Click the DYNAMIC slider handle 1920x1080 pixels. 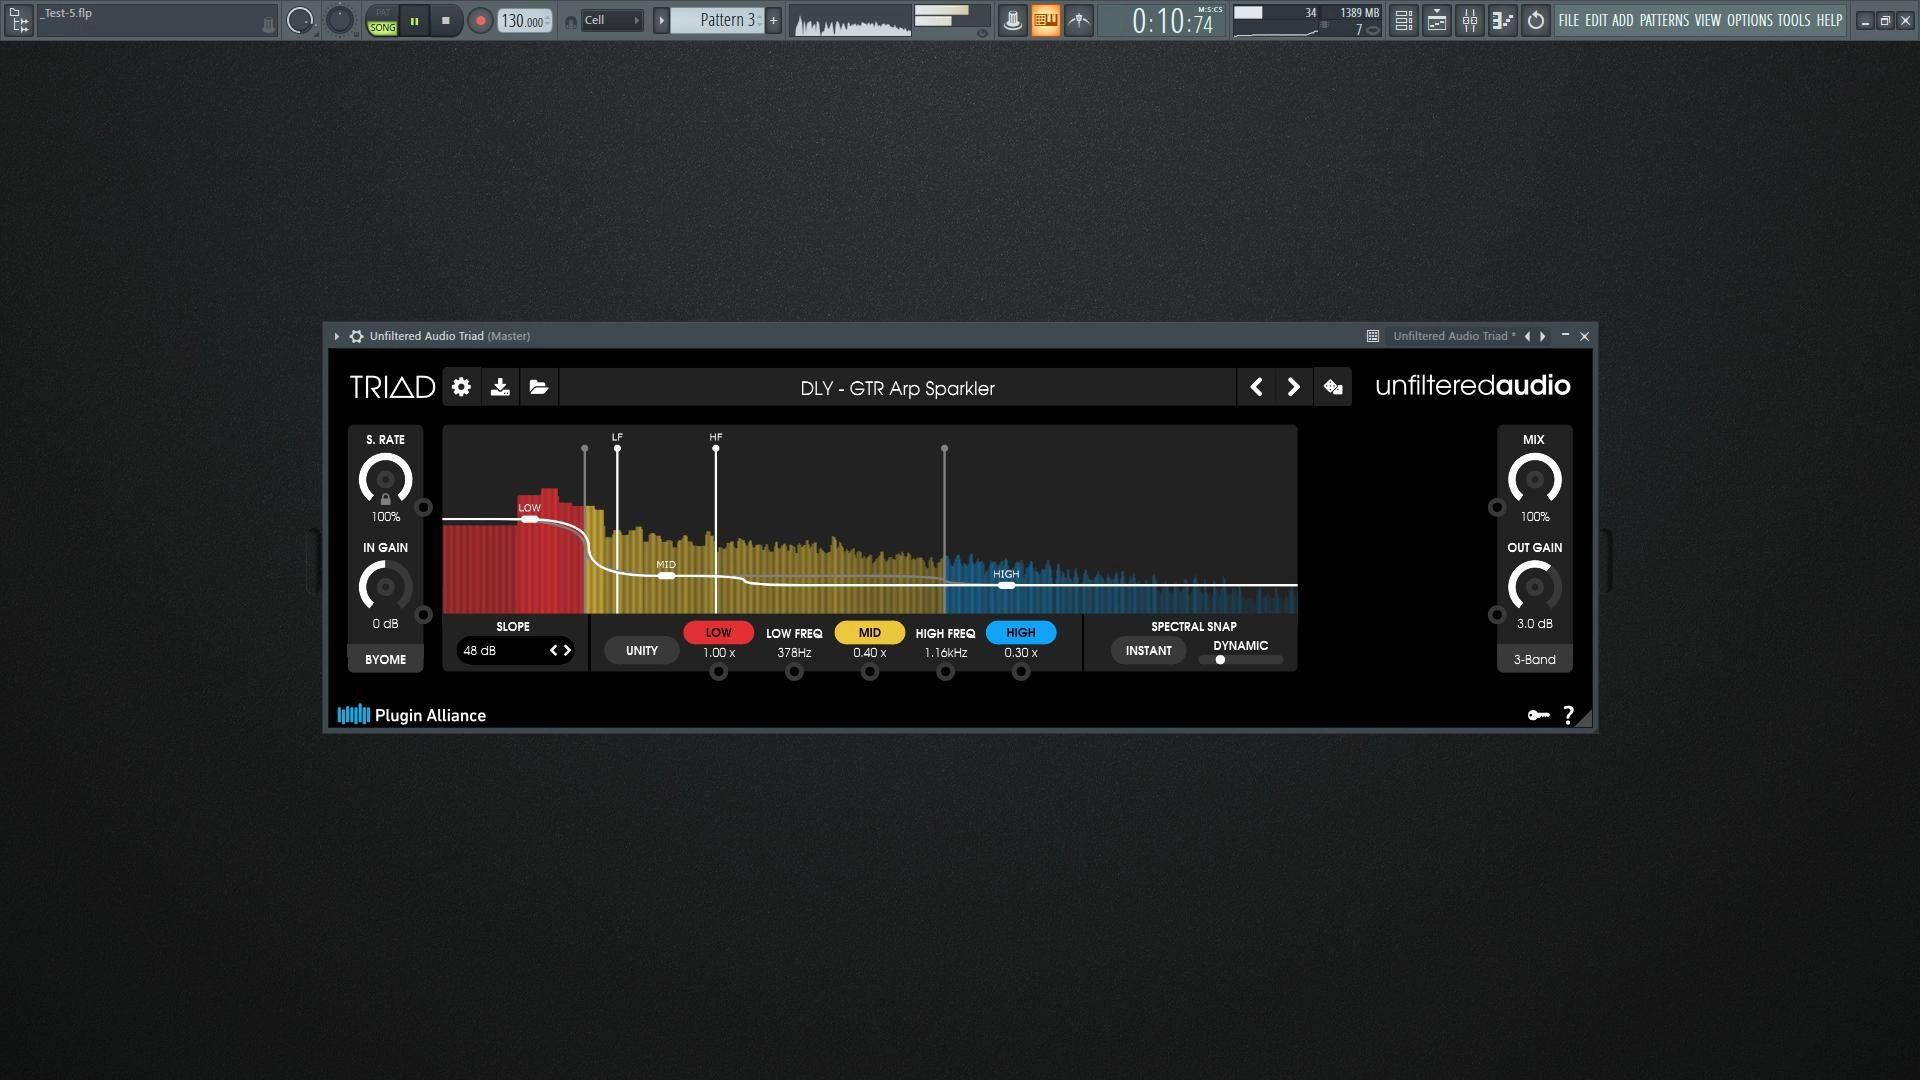[x=1220, y=660]
